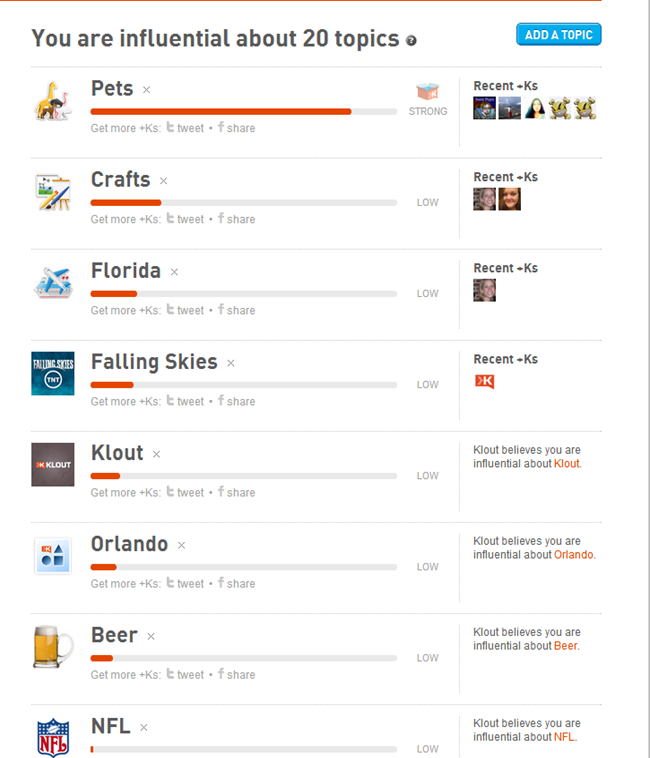Click the Florida recent +K avatar

[484, 290]
